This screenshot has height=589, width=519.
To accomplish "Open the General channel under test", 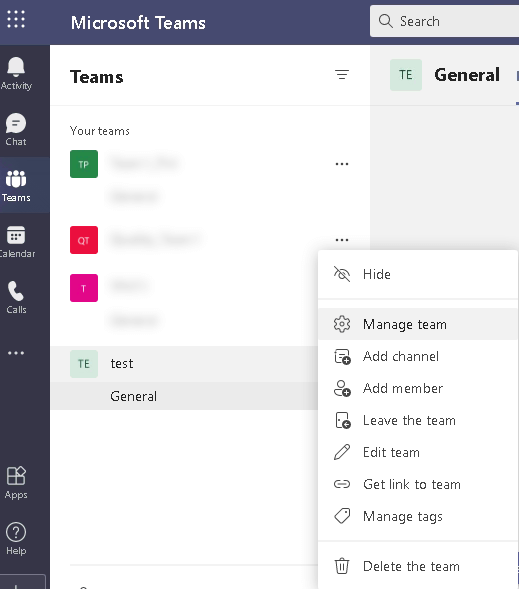I will (x=184, y=396).
